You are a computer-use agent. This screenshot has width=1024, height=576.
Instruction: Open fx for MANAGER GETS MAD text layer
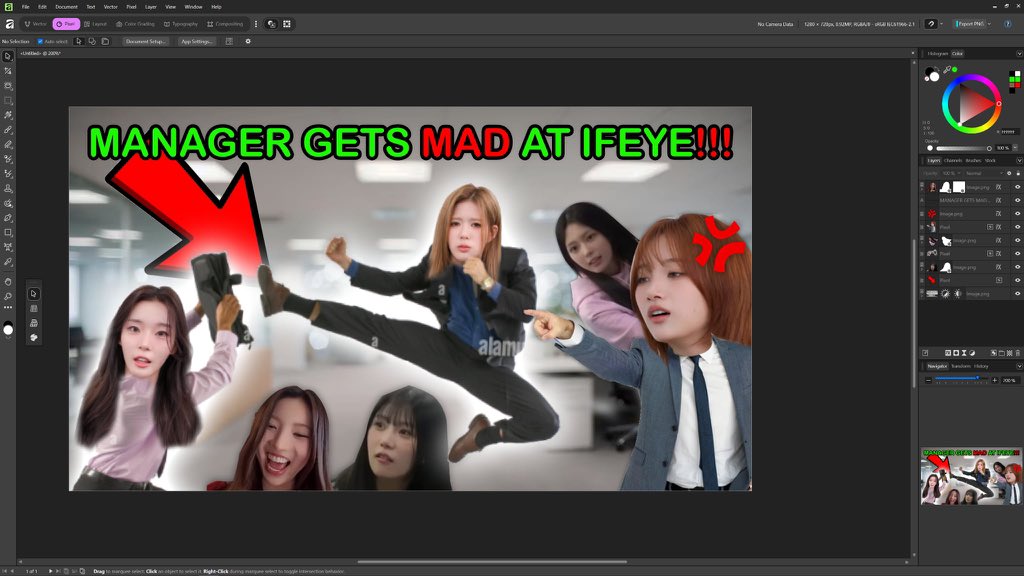(998, 200)
